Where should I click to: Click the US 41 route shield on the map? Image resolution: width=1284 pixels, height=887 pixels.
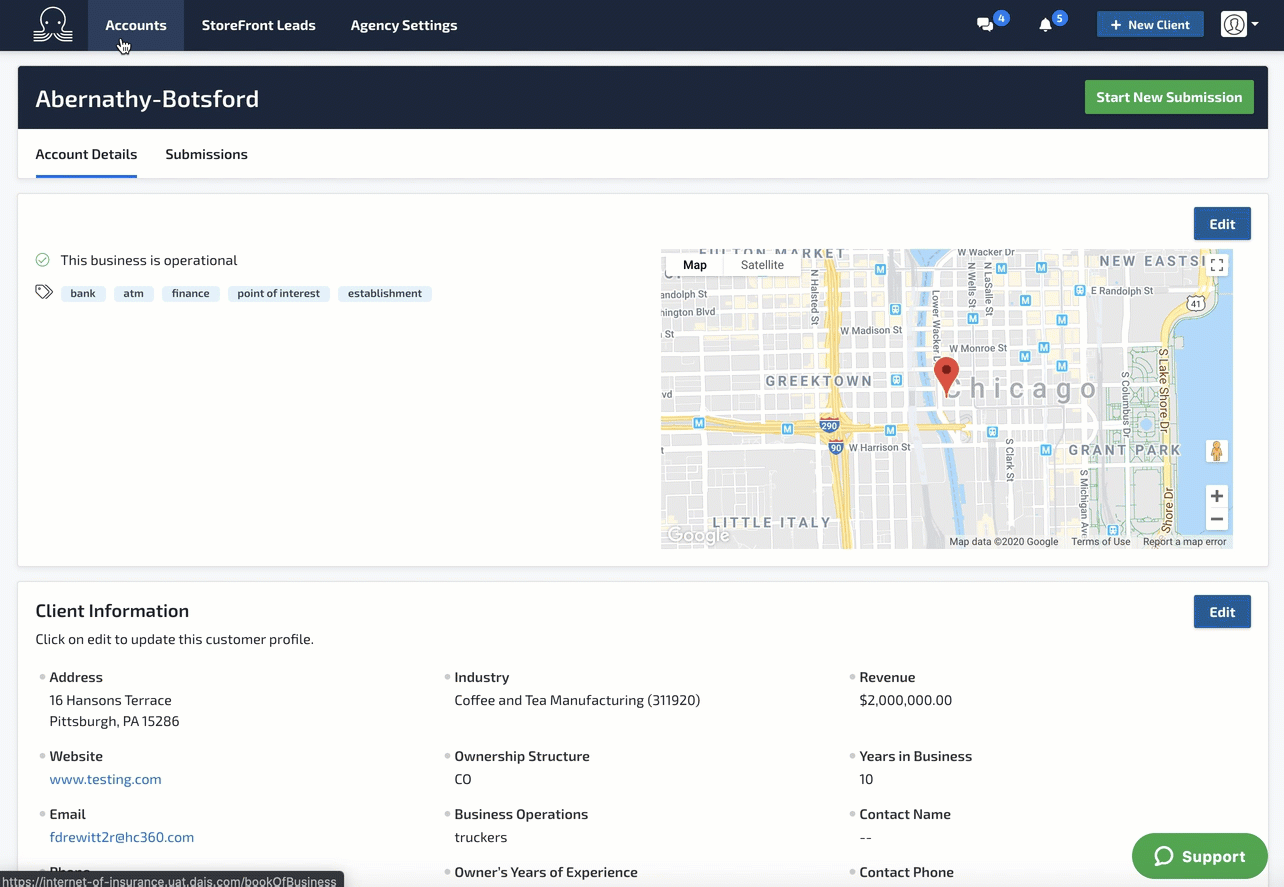pyautogui.click(x=1195, y=302)
